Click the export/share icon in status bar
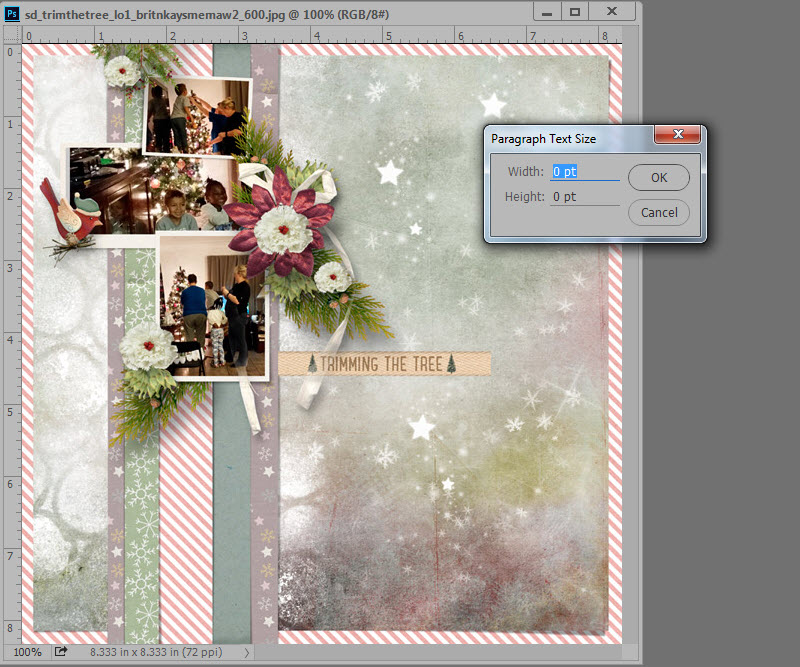The image size is (800, 667). coord(61,652)
